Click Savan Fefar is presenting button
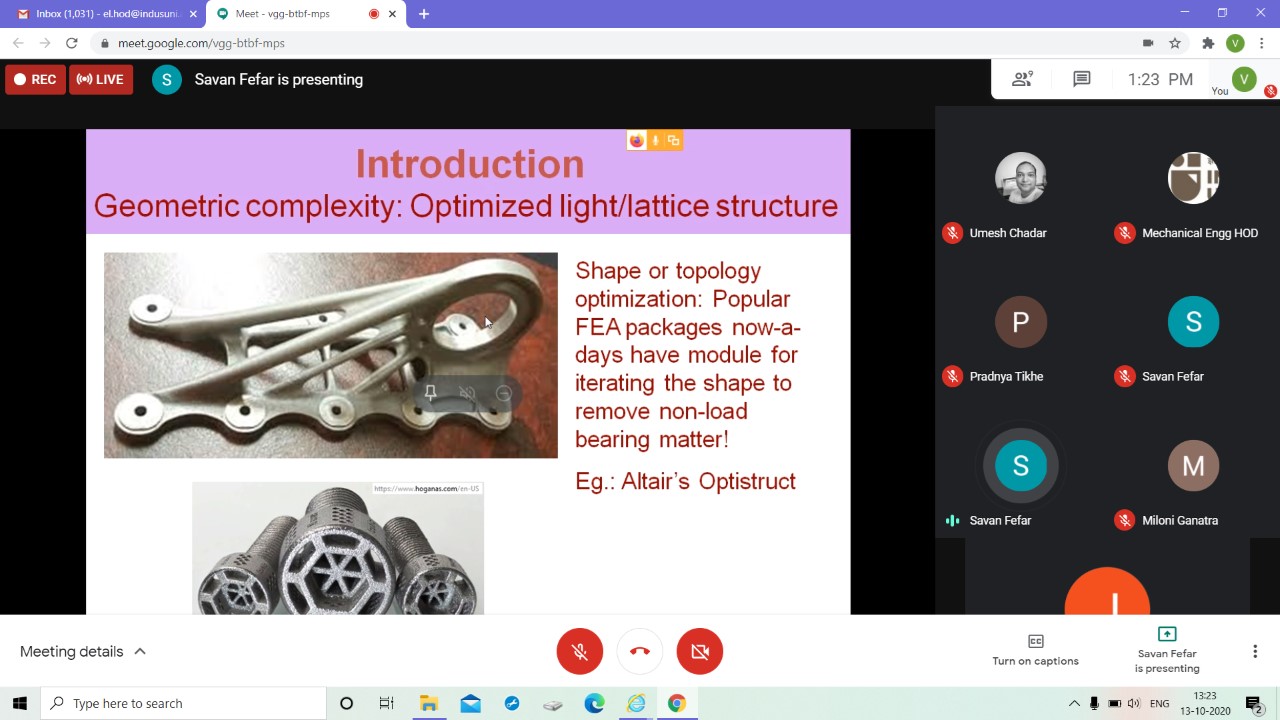The image size is (1280, 720). click(x=1166, y=650)
